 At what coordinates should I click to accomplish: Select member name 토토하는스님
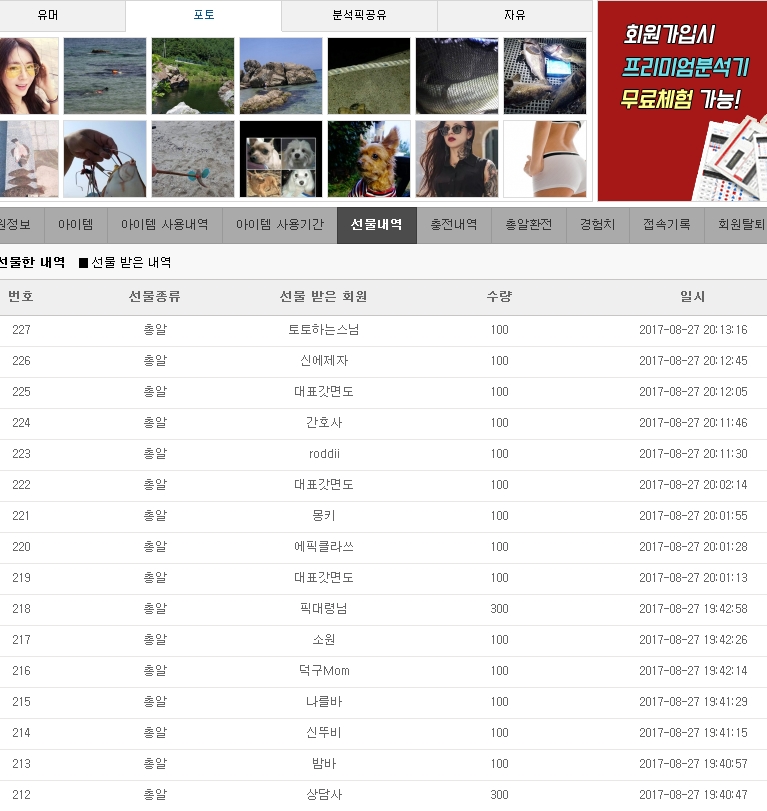tap(324, 329)
